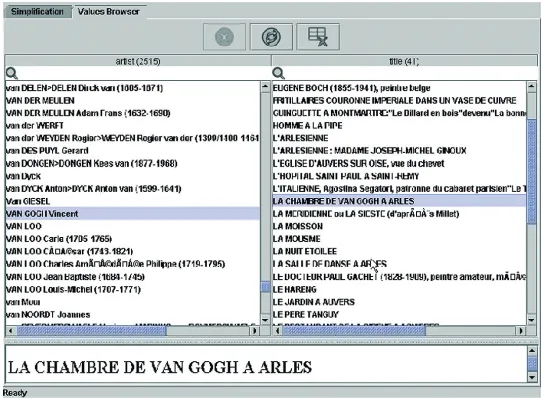Select title LE PERE TANGUY

399,314
